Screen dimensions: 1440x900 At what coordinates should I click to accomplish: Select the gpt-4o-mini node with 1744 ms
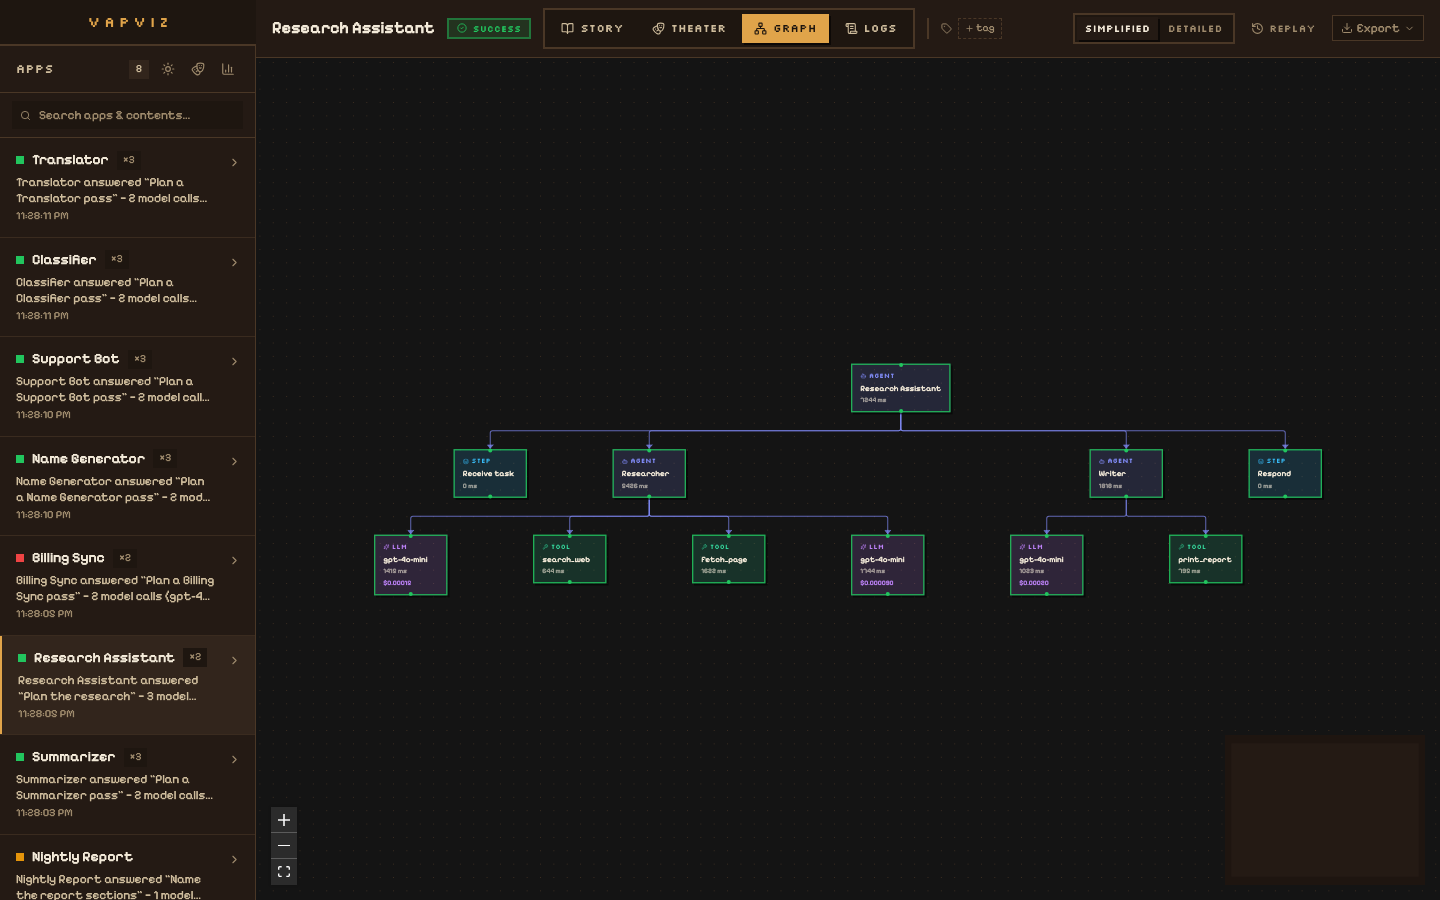coord(887,565)
